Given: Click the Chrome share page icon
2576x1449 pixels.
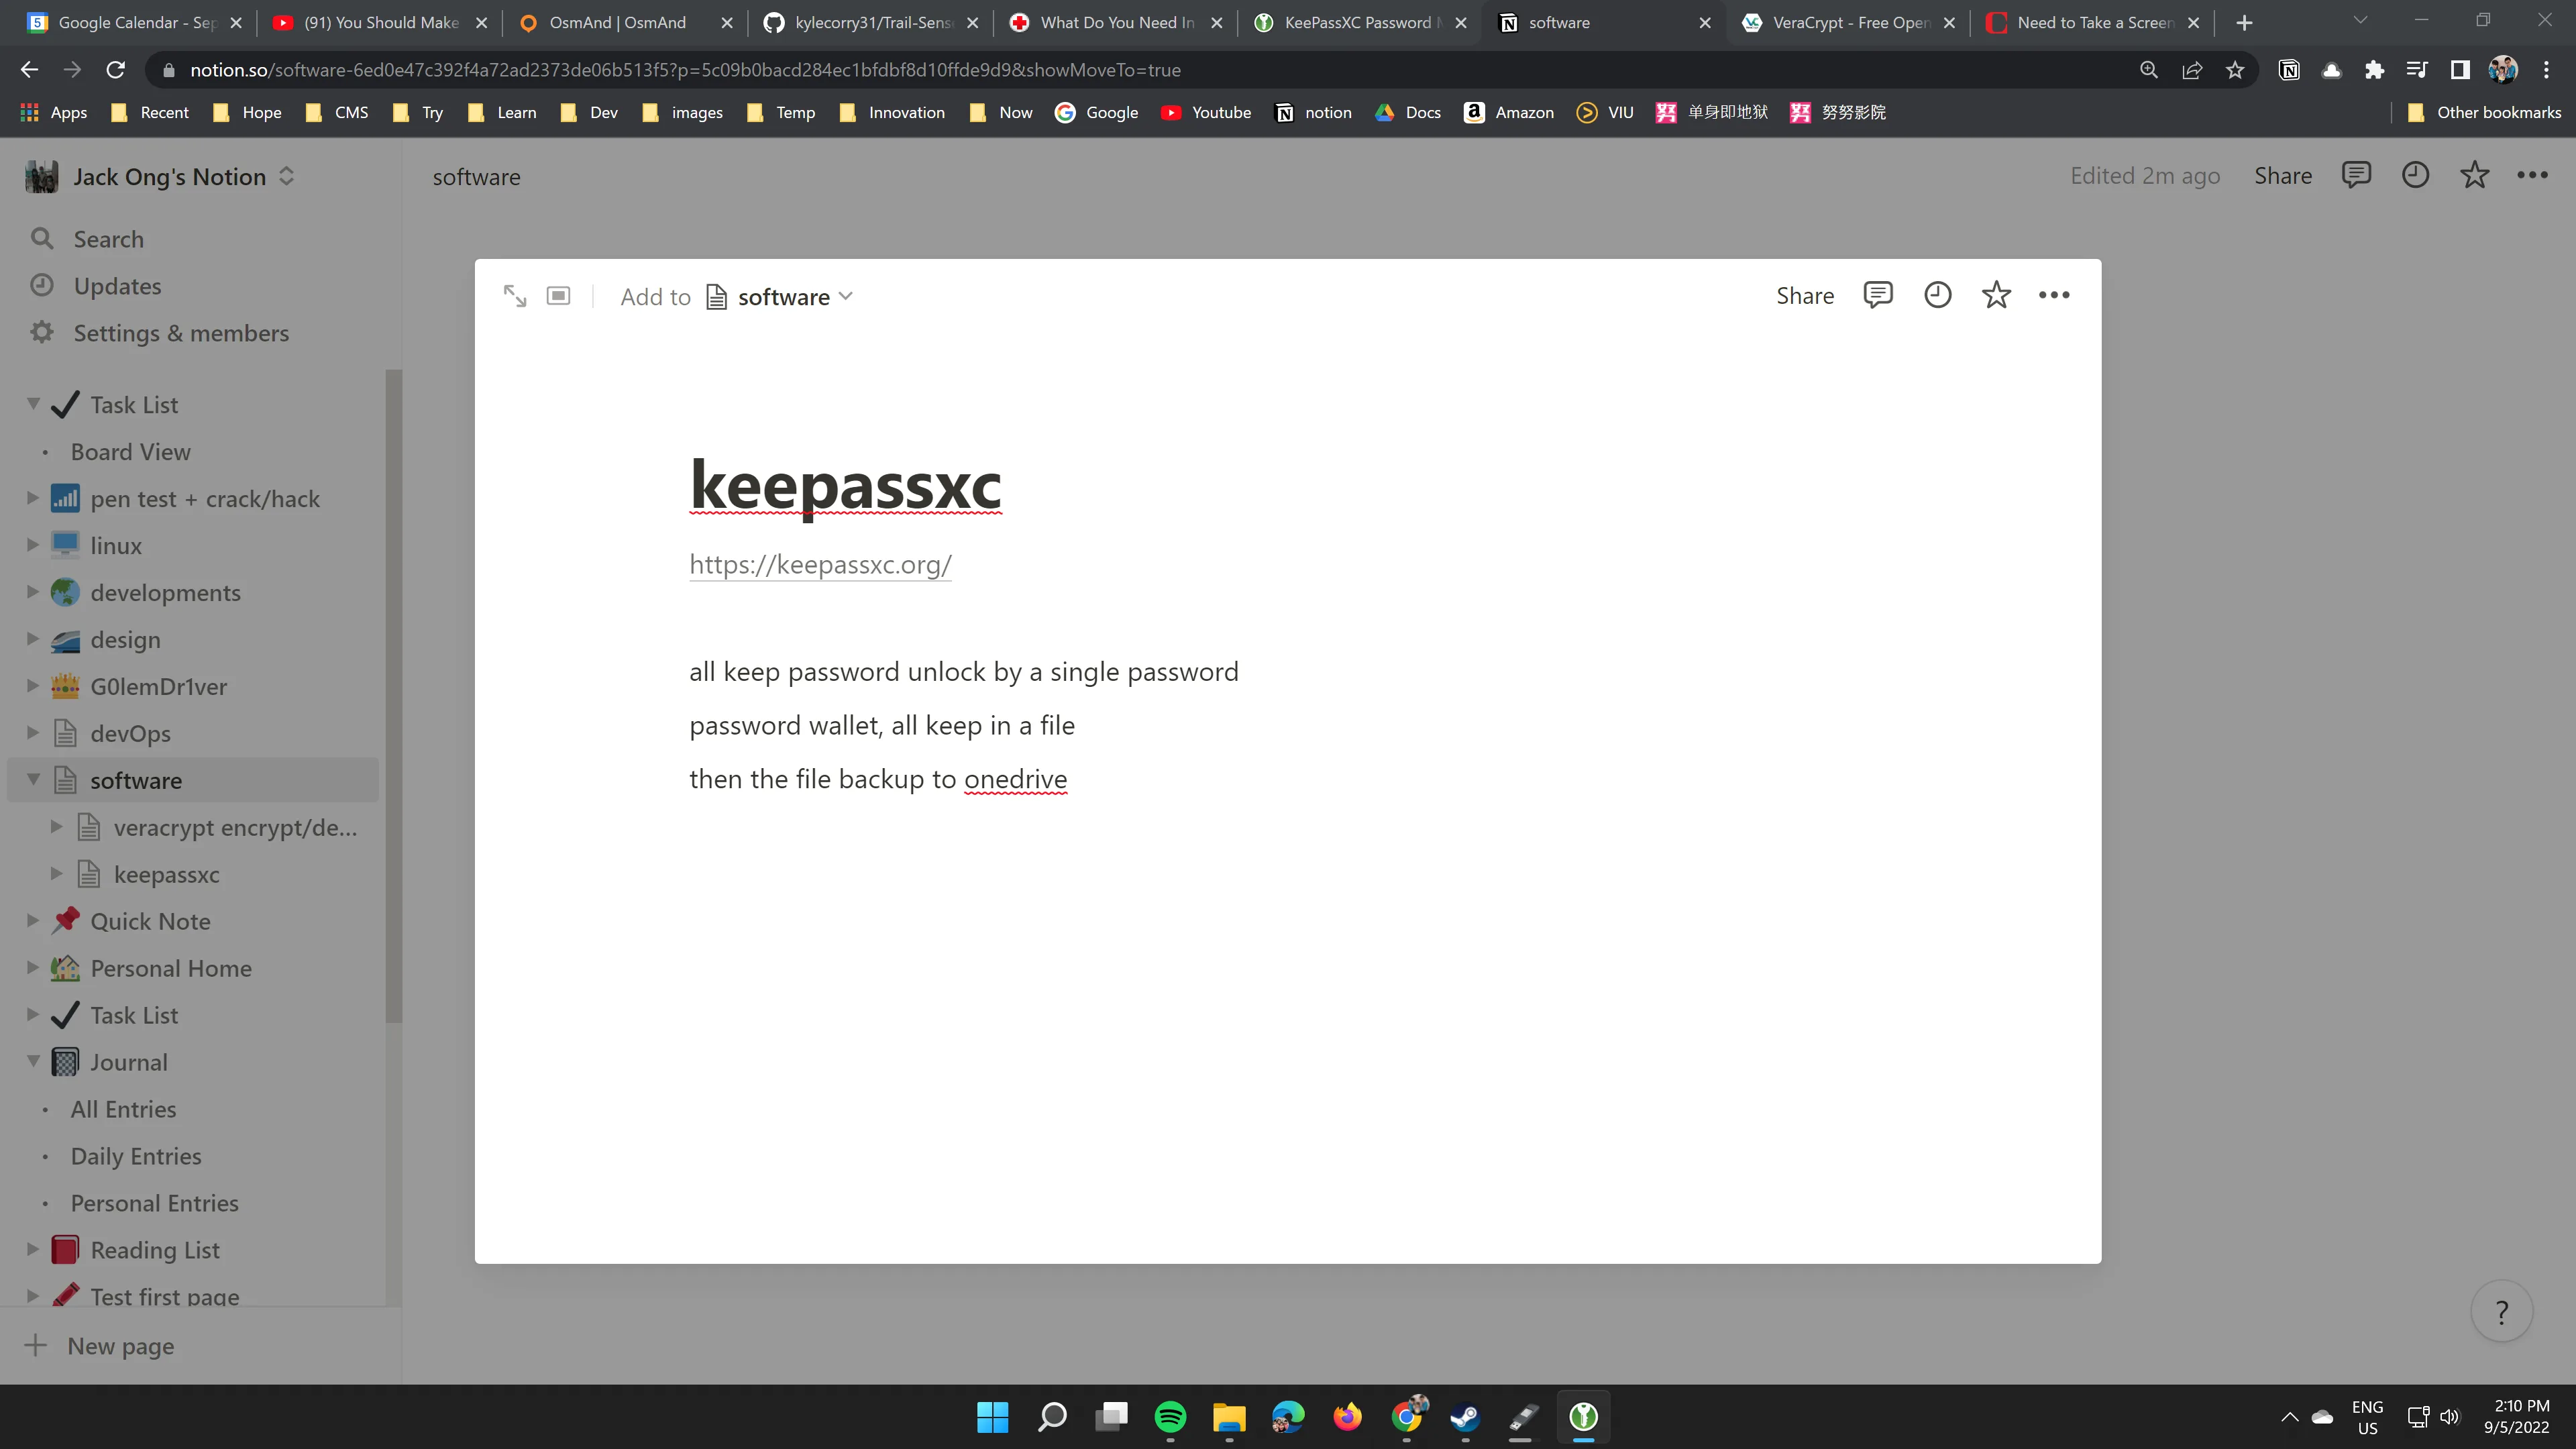Looking at the screenshot, I should [x=2192, y=70].
